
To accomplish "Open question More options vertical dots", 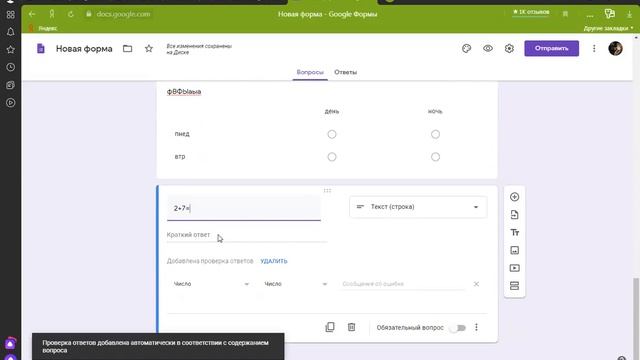I will pyautogui.click(x=476, y=327).
